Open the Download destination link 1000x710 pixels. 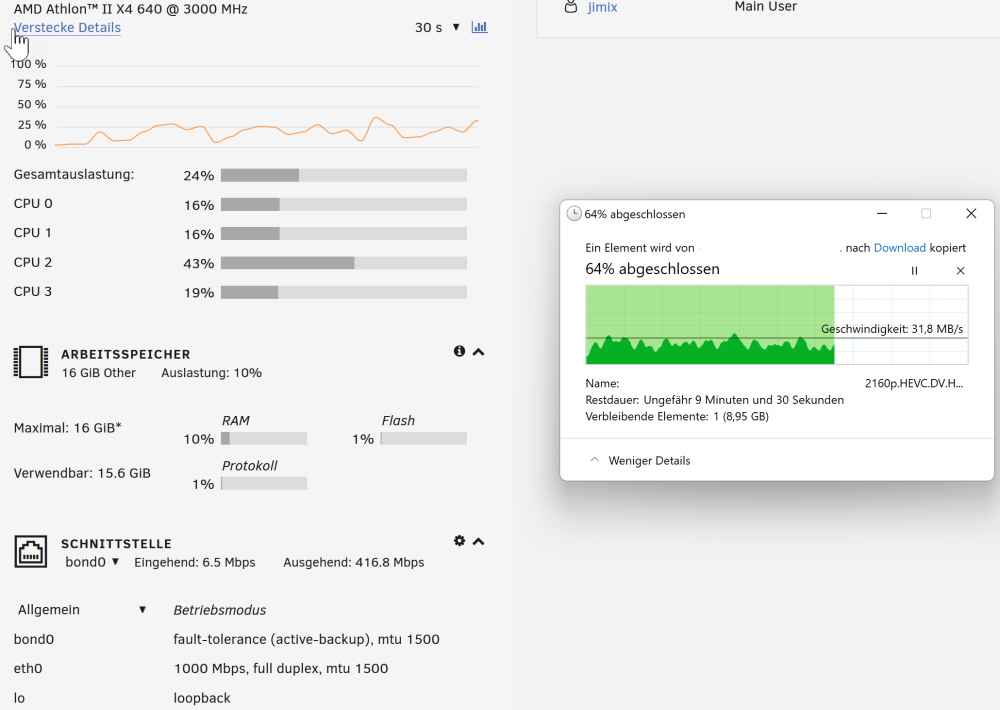899,248
